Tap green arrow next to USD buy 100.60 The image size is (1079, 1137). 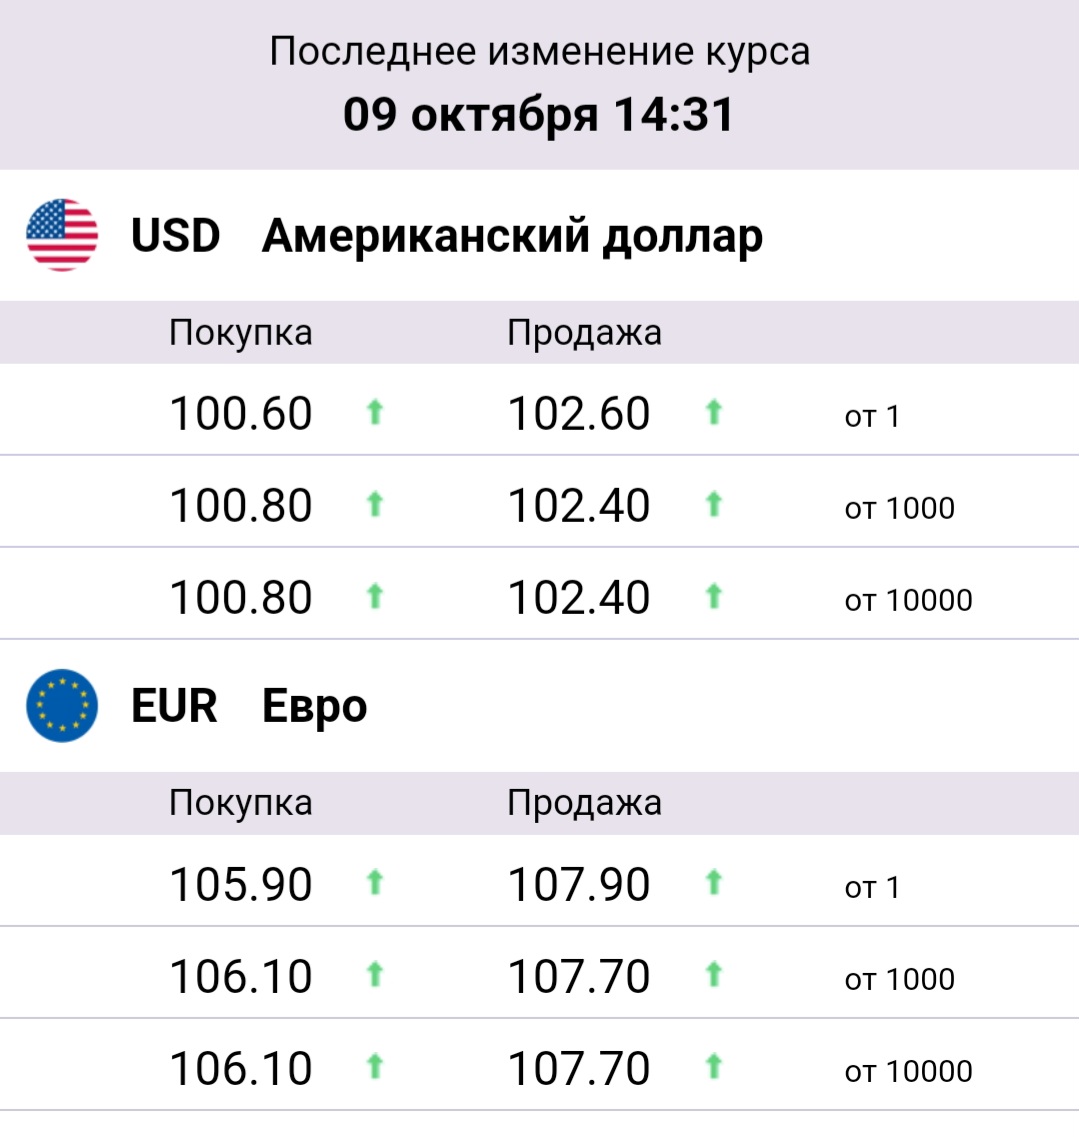(x=375, y=412)
